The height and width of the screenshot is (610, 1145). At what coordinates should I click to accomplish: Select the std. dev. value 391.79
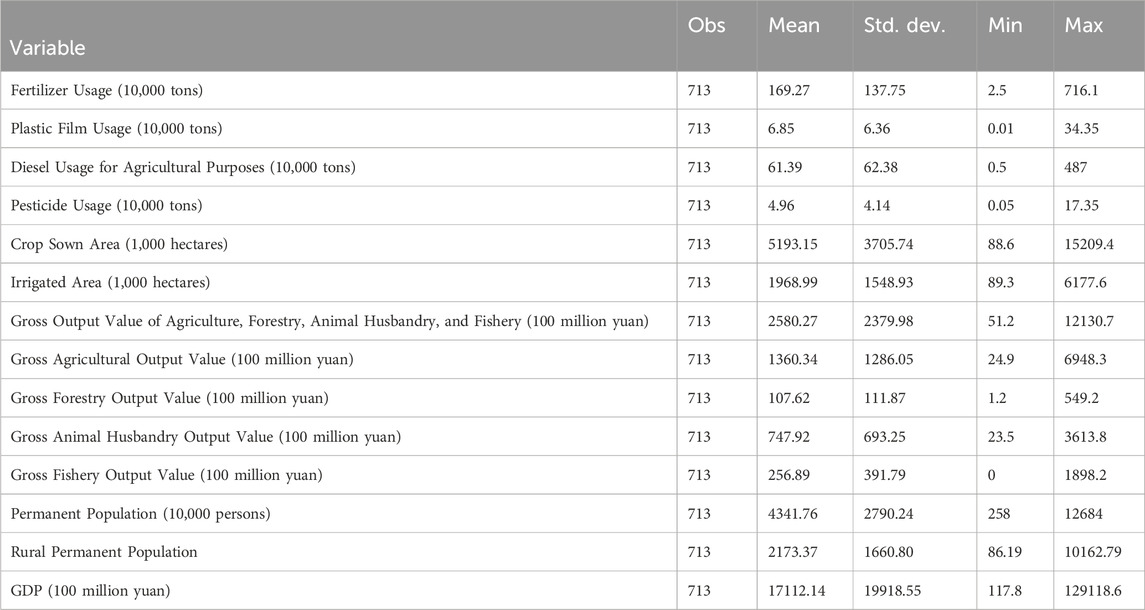[884, 475]
